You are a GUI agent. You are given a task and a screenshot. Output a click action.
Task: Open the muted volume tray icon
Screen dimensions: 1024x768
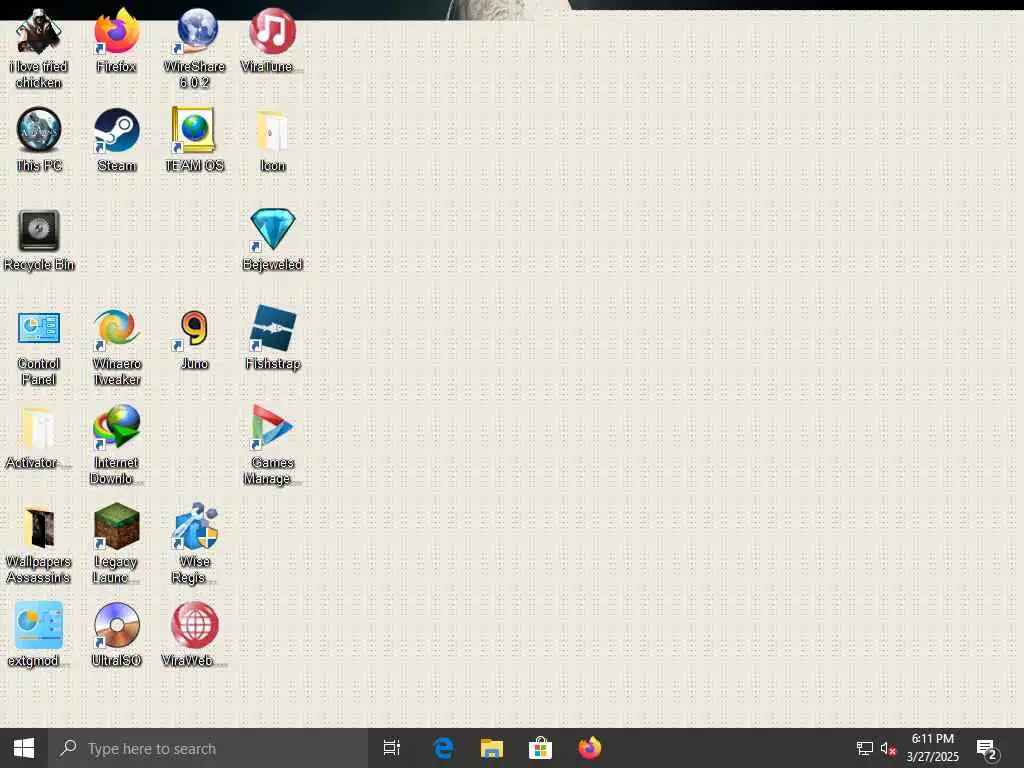click(888, 748)
